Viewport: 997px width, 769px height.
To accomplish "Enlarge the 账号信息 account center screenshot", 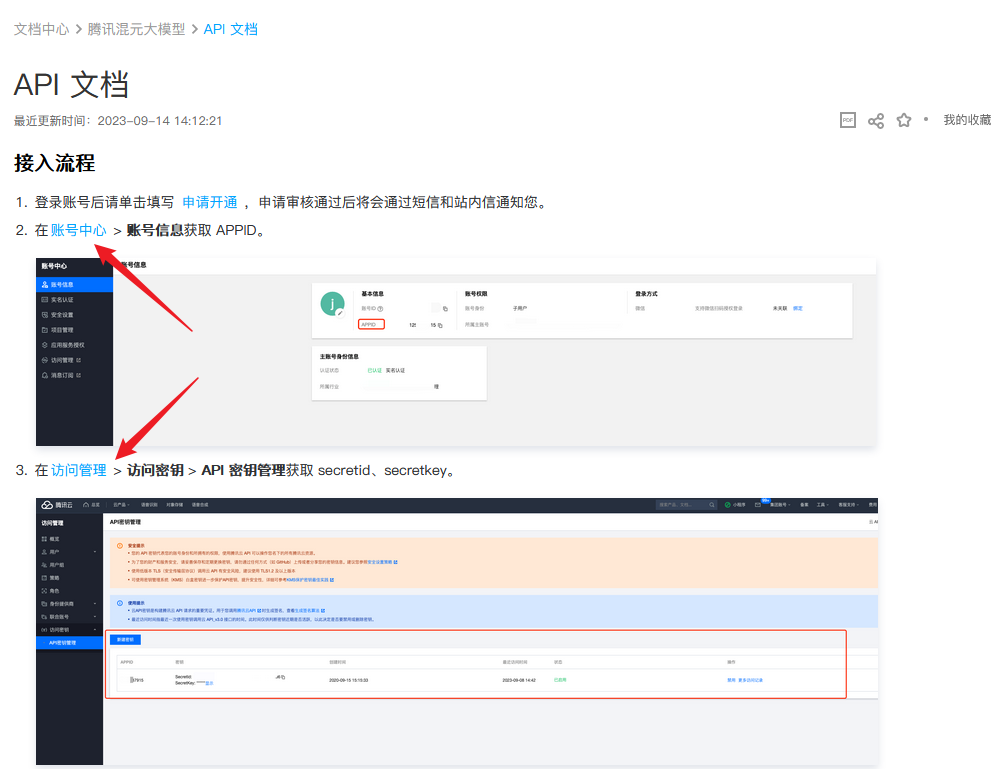I will (x=456, y=352).
